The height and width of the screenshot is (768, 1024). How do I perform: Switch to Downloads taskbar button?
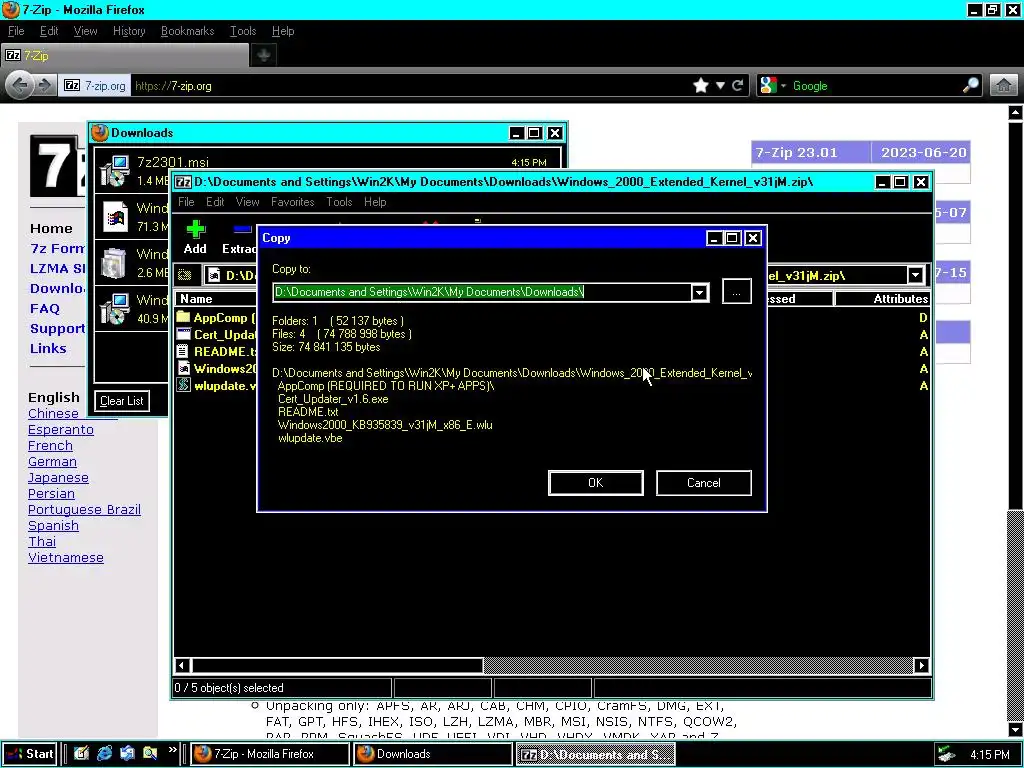point(433,754)
